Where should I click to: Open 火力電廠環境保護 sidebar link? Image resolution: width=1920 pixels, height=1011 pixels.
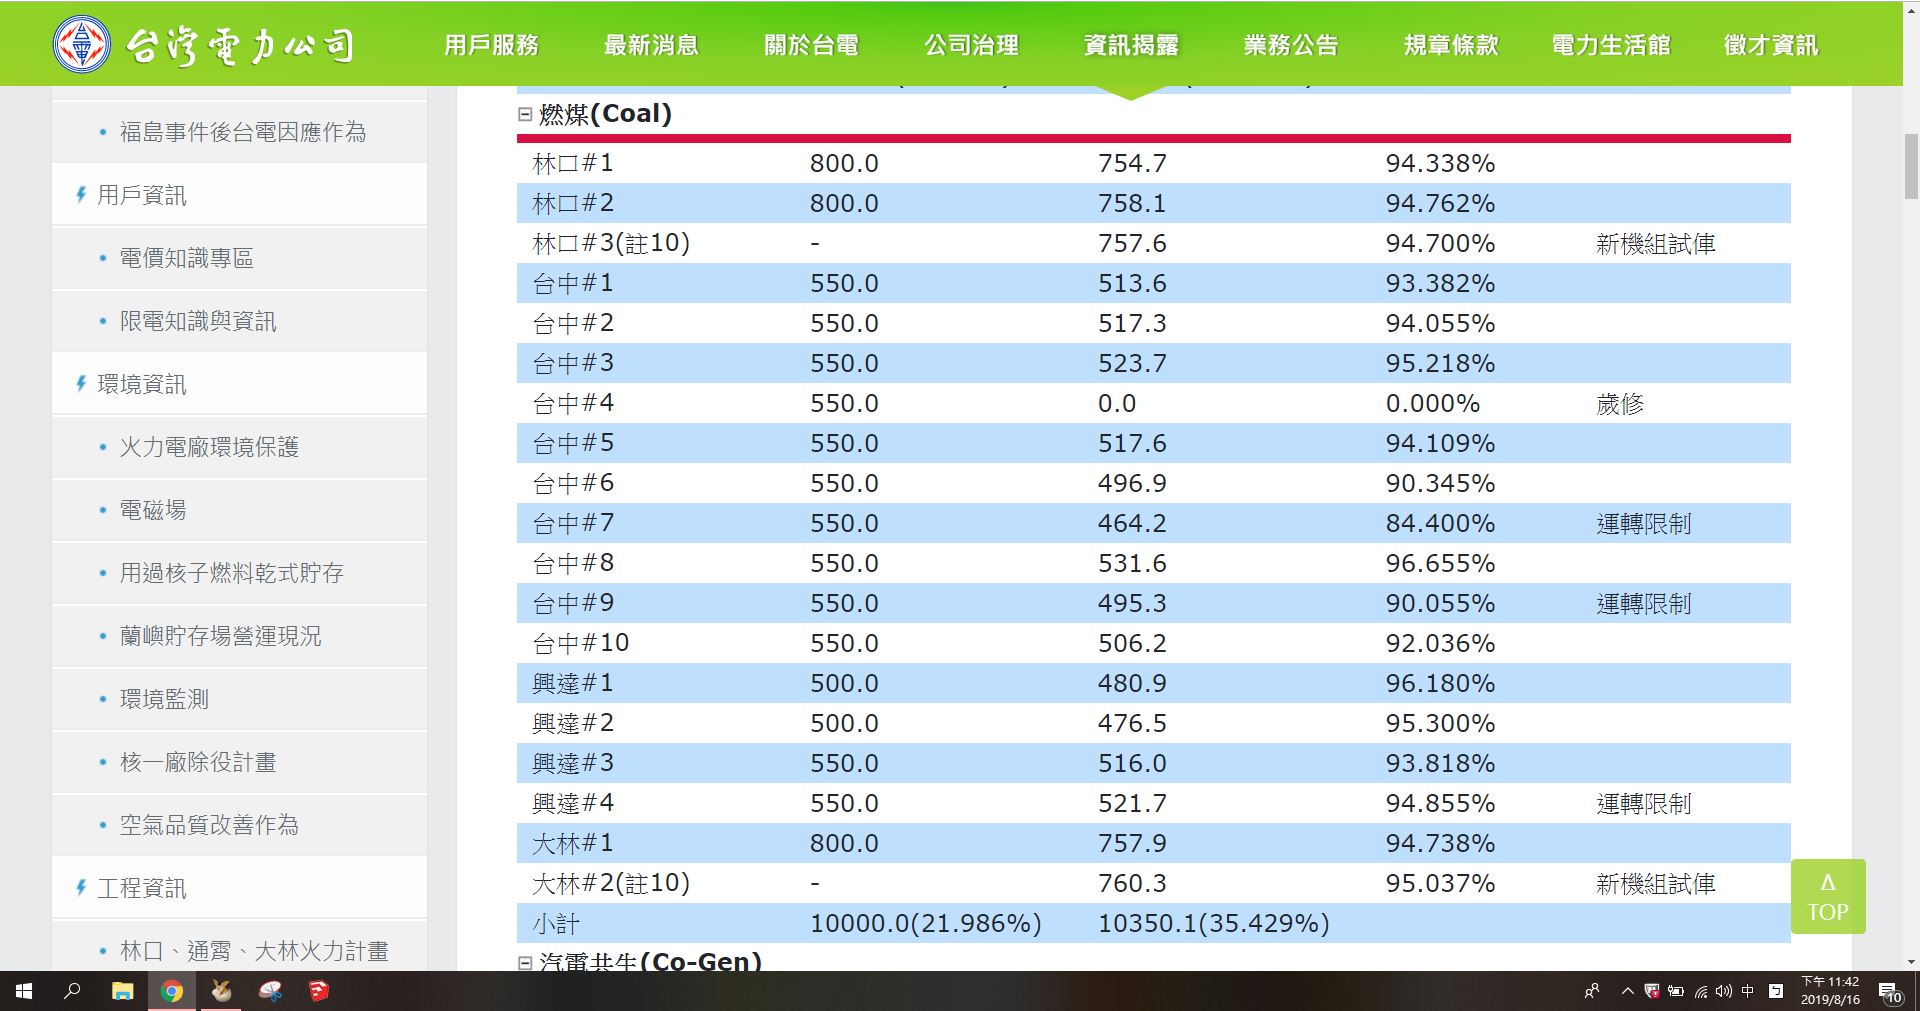pos(209,447)
